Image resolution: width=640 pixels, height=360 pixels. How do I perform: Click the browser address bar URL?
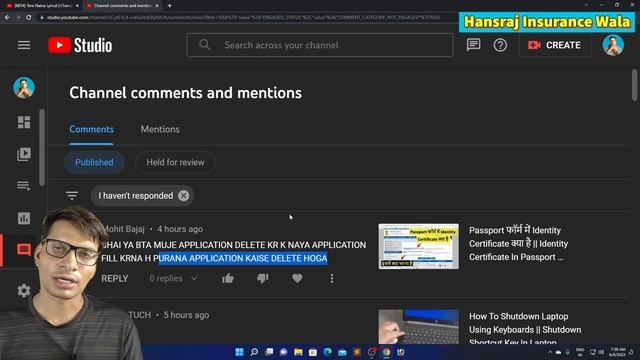243,18
